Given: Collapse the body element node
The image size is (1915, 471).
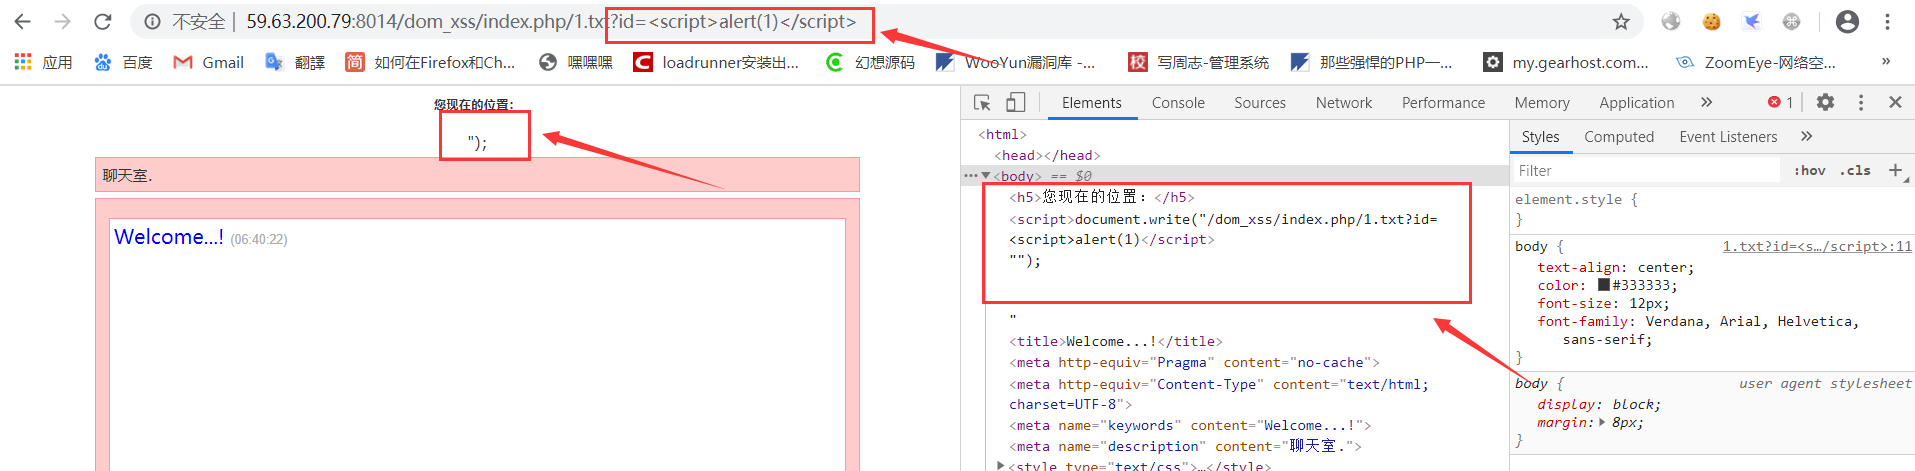Looking at the screenshot, I should click(986, 176).
